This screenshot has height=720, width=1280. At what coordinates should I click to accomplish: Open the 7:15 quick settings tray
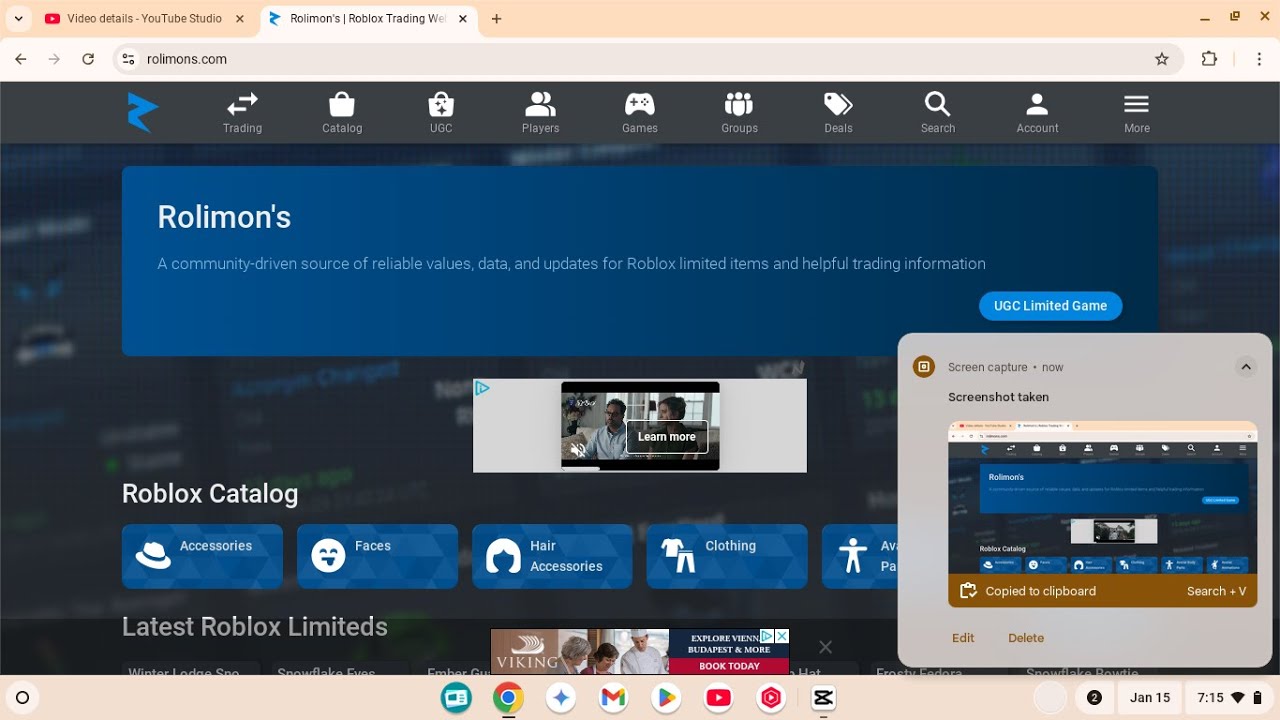(x=1230, y=698)
